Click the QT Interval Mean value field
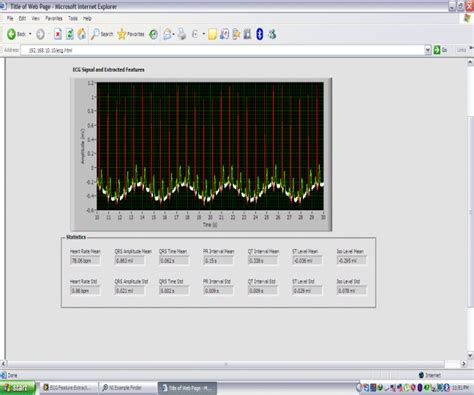This screenshot has height=395, width=474. point(263,261)
